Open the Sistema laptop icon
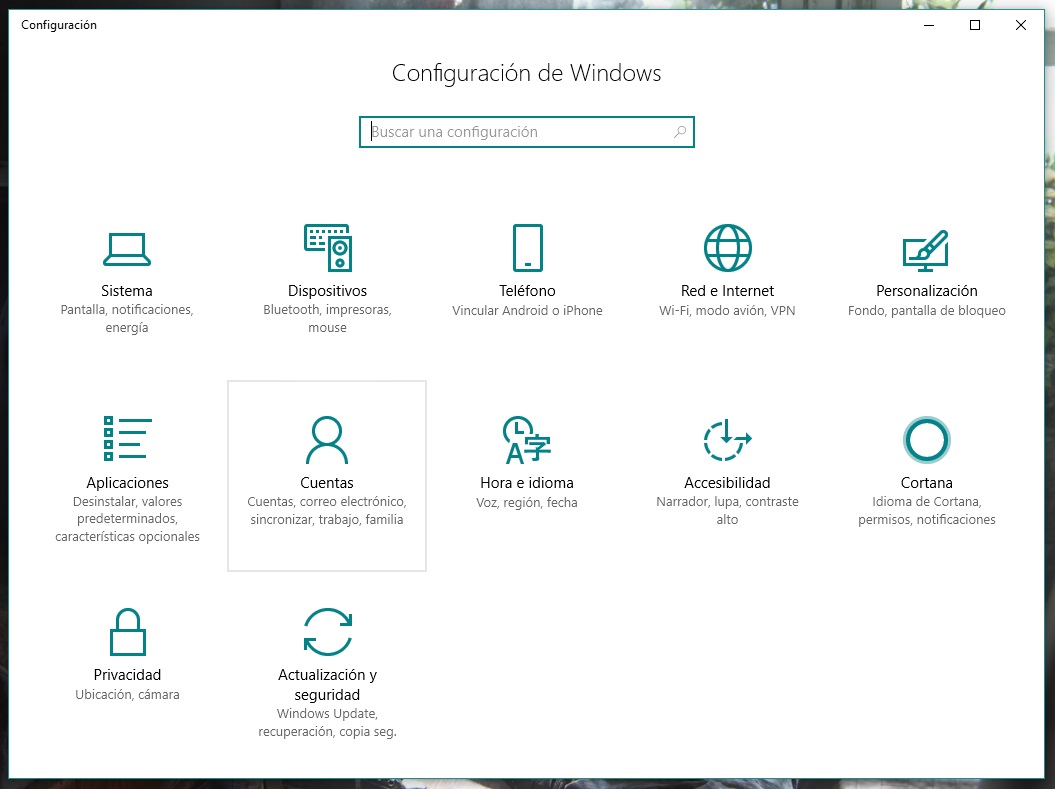This screenshot has height=789, width=1055. pos(126,250)
